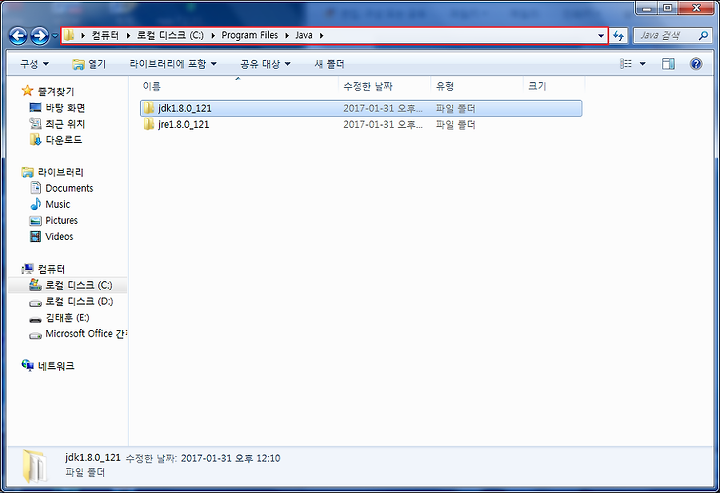Open the address bar history dropdown
This screenshot has height=493, width=720.
tap(601, 35)
